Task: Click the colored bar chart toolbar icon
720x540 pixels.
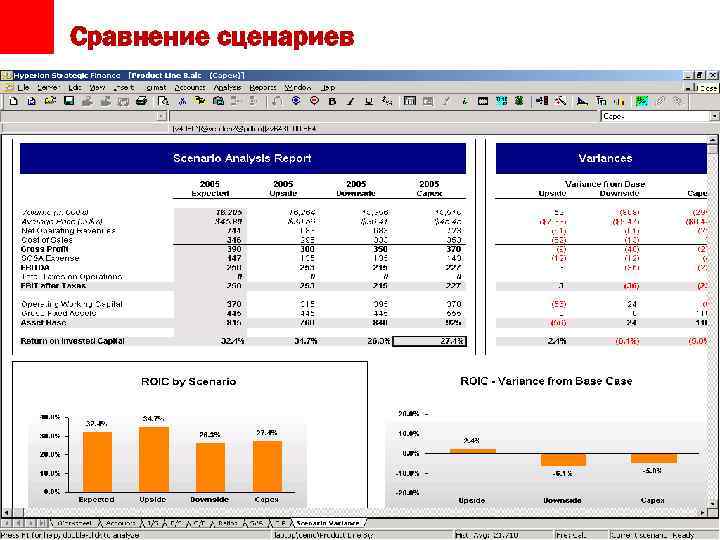Action: tap(619, 101)
